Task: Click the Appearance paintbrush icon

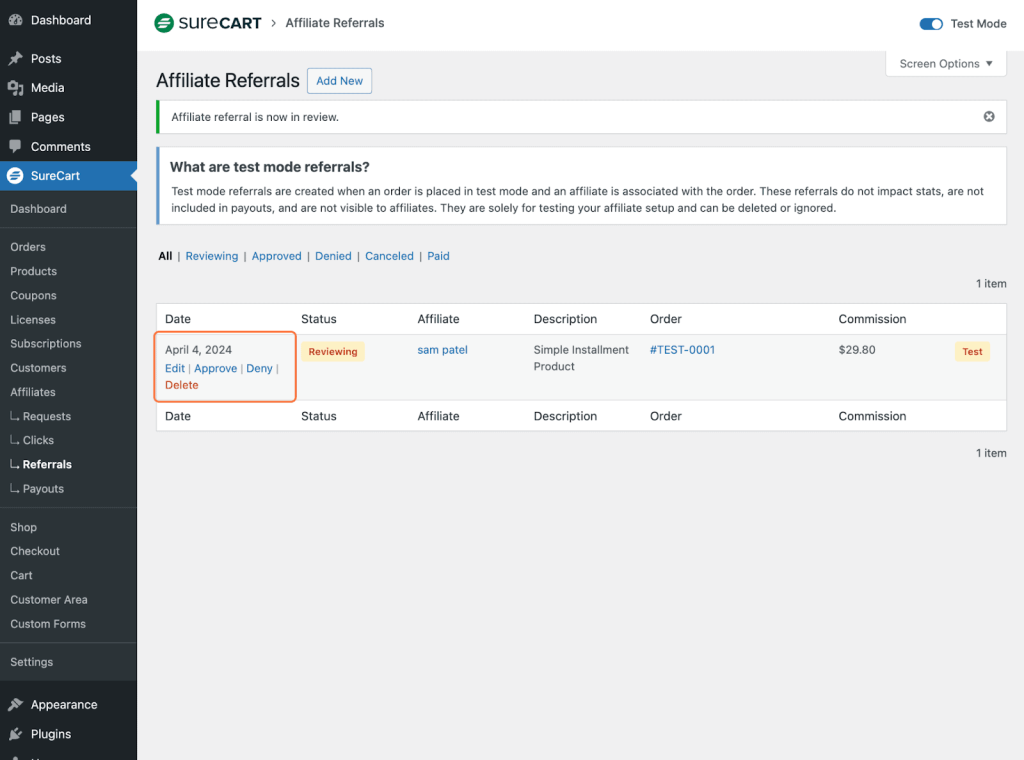Action: pyautogui.click(x=15, y=704)
